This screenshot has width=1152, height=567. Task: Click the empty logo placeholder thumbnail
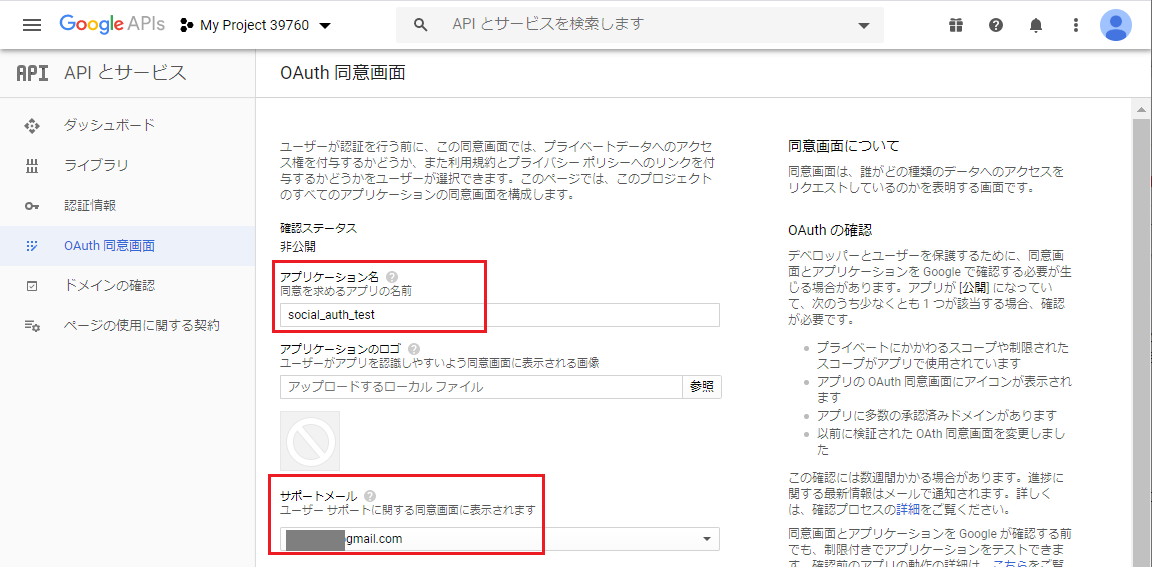point(310,441)
